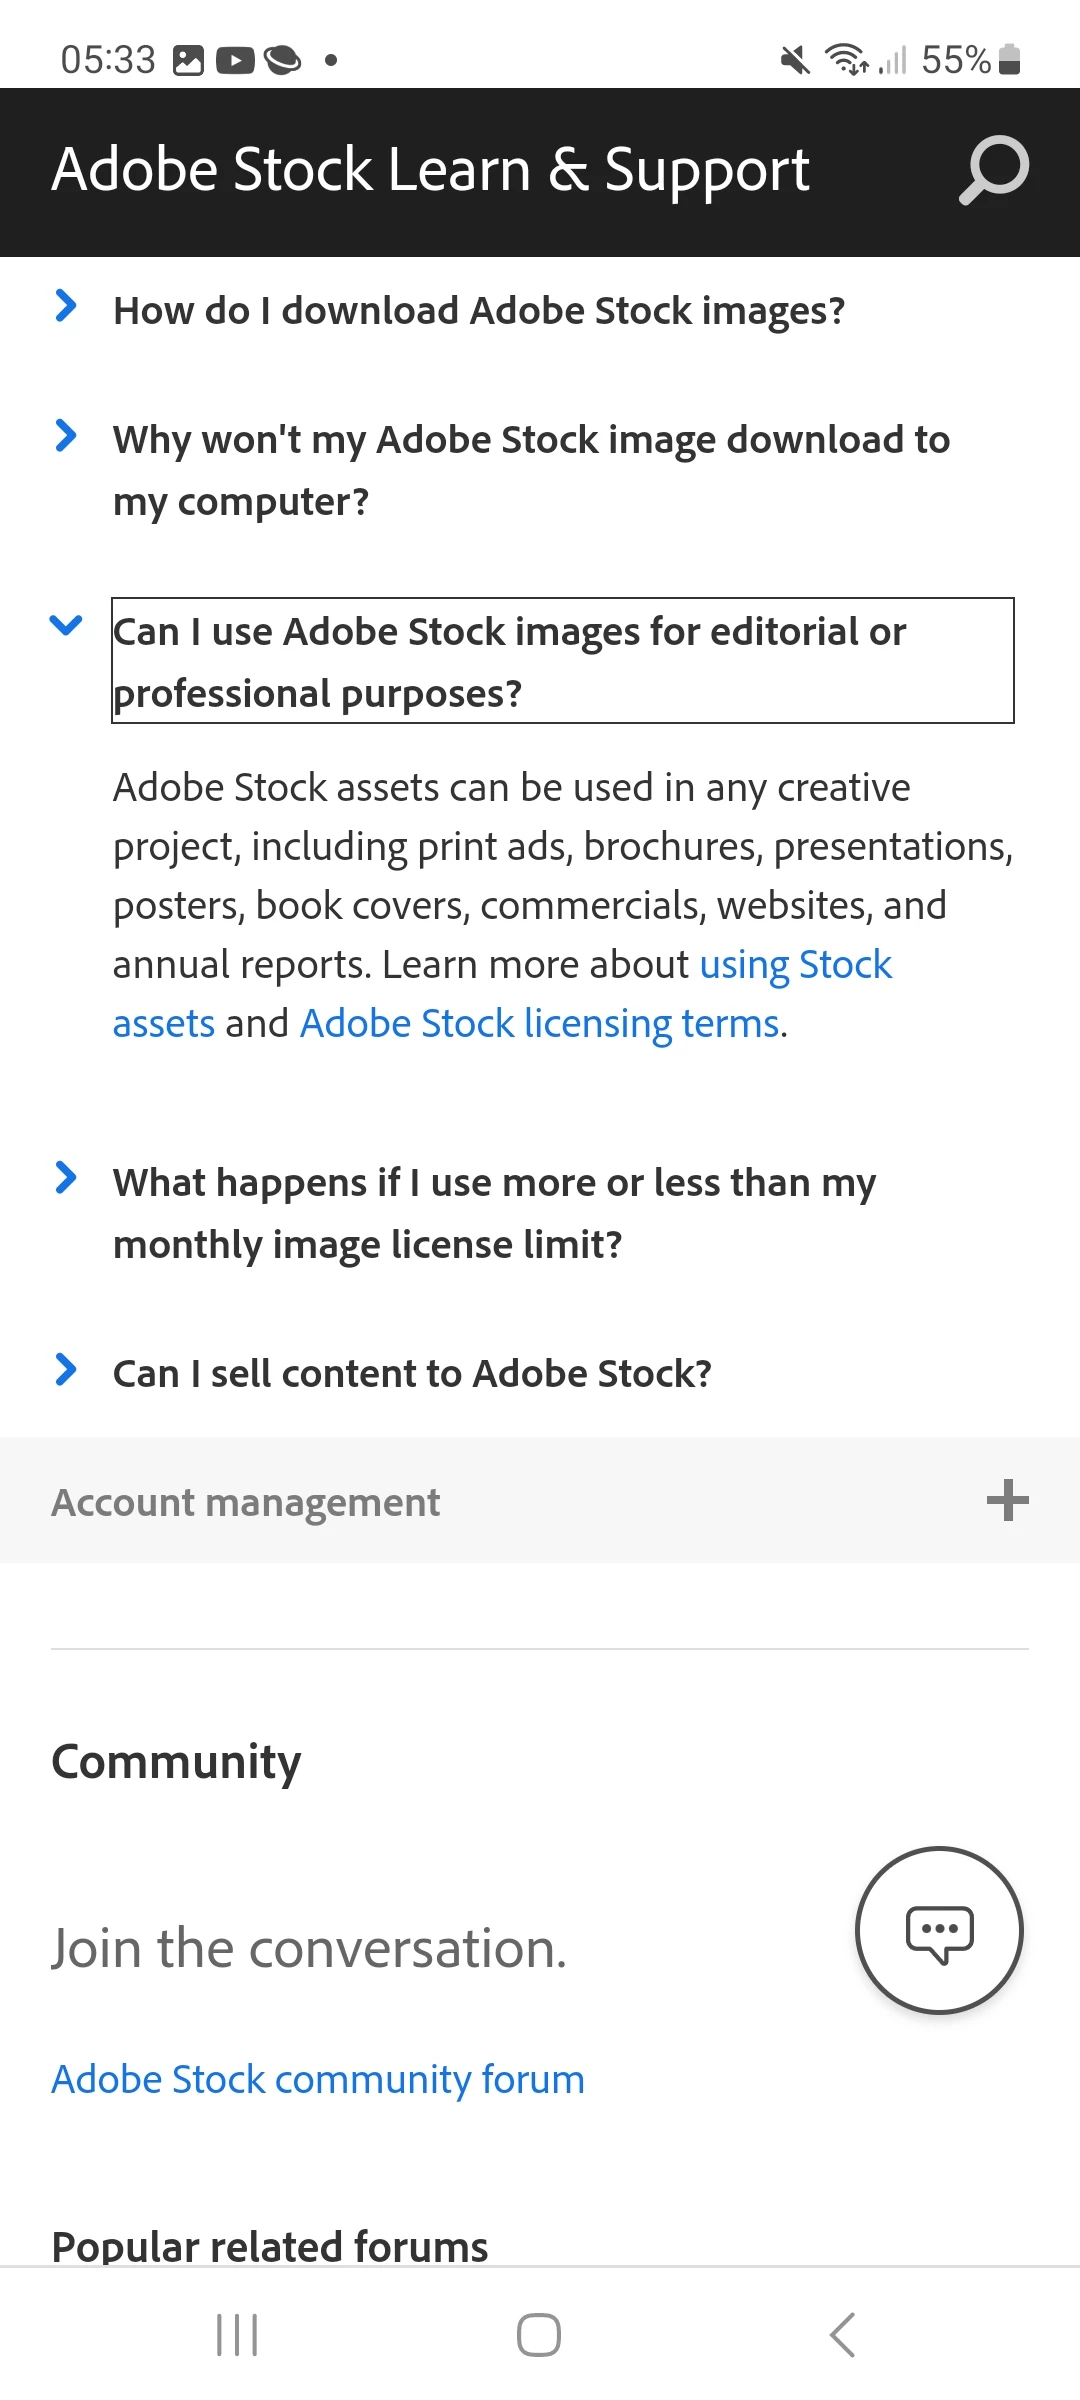The width and height of the screenshot is (1080, 2400).
Task: Tap the gallery image notification icon
Action: click(188, 61)
